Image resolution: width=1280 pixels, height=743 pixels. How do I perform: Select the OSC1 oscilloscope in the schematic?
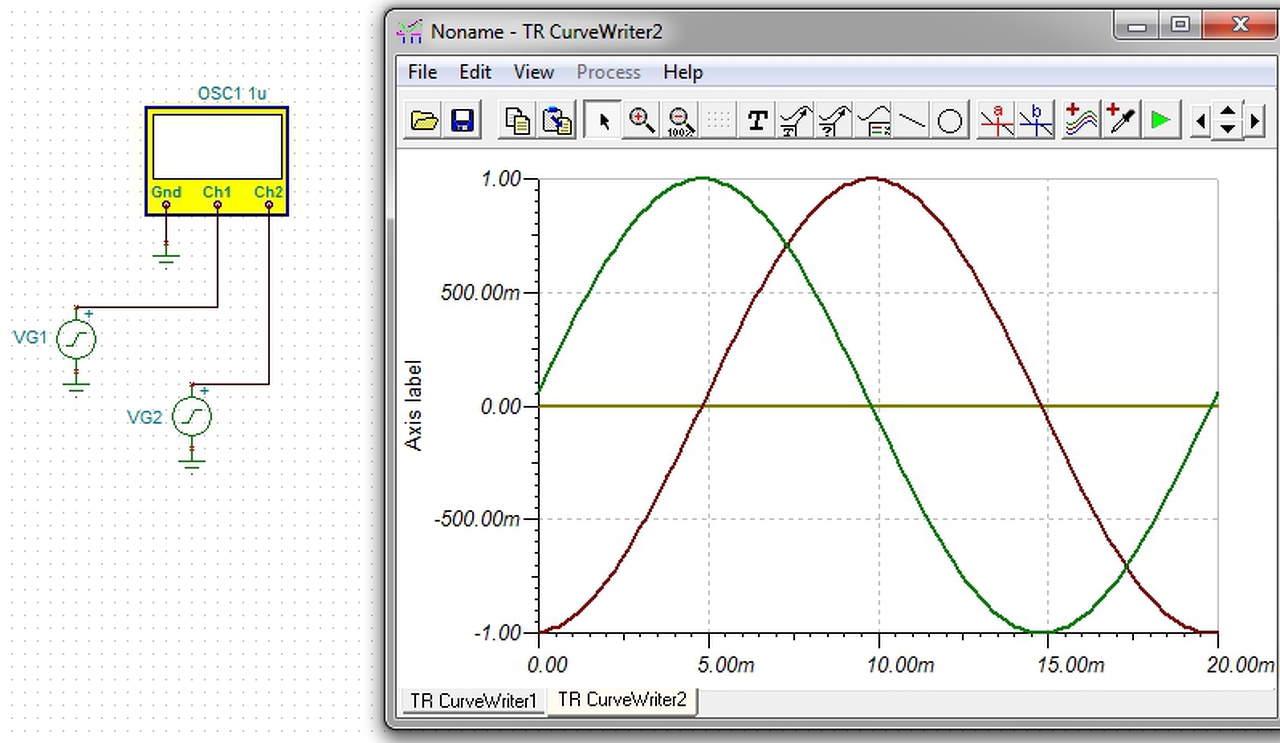[217, 160]
